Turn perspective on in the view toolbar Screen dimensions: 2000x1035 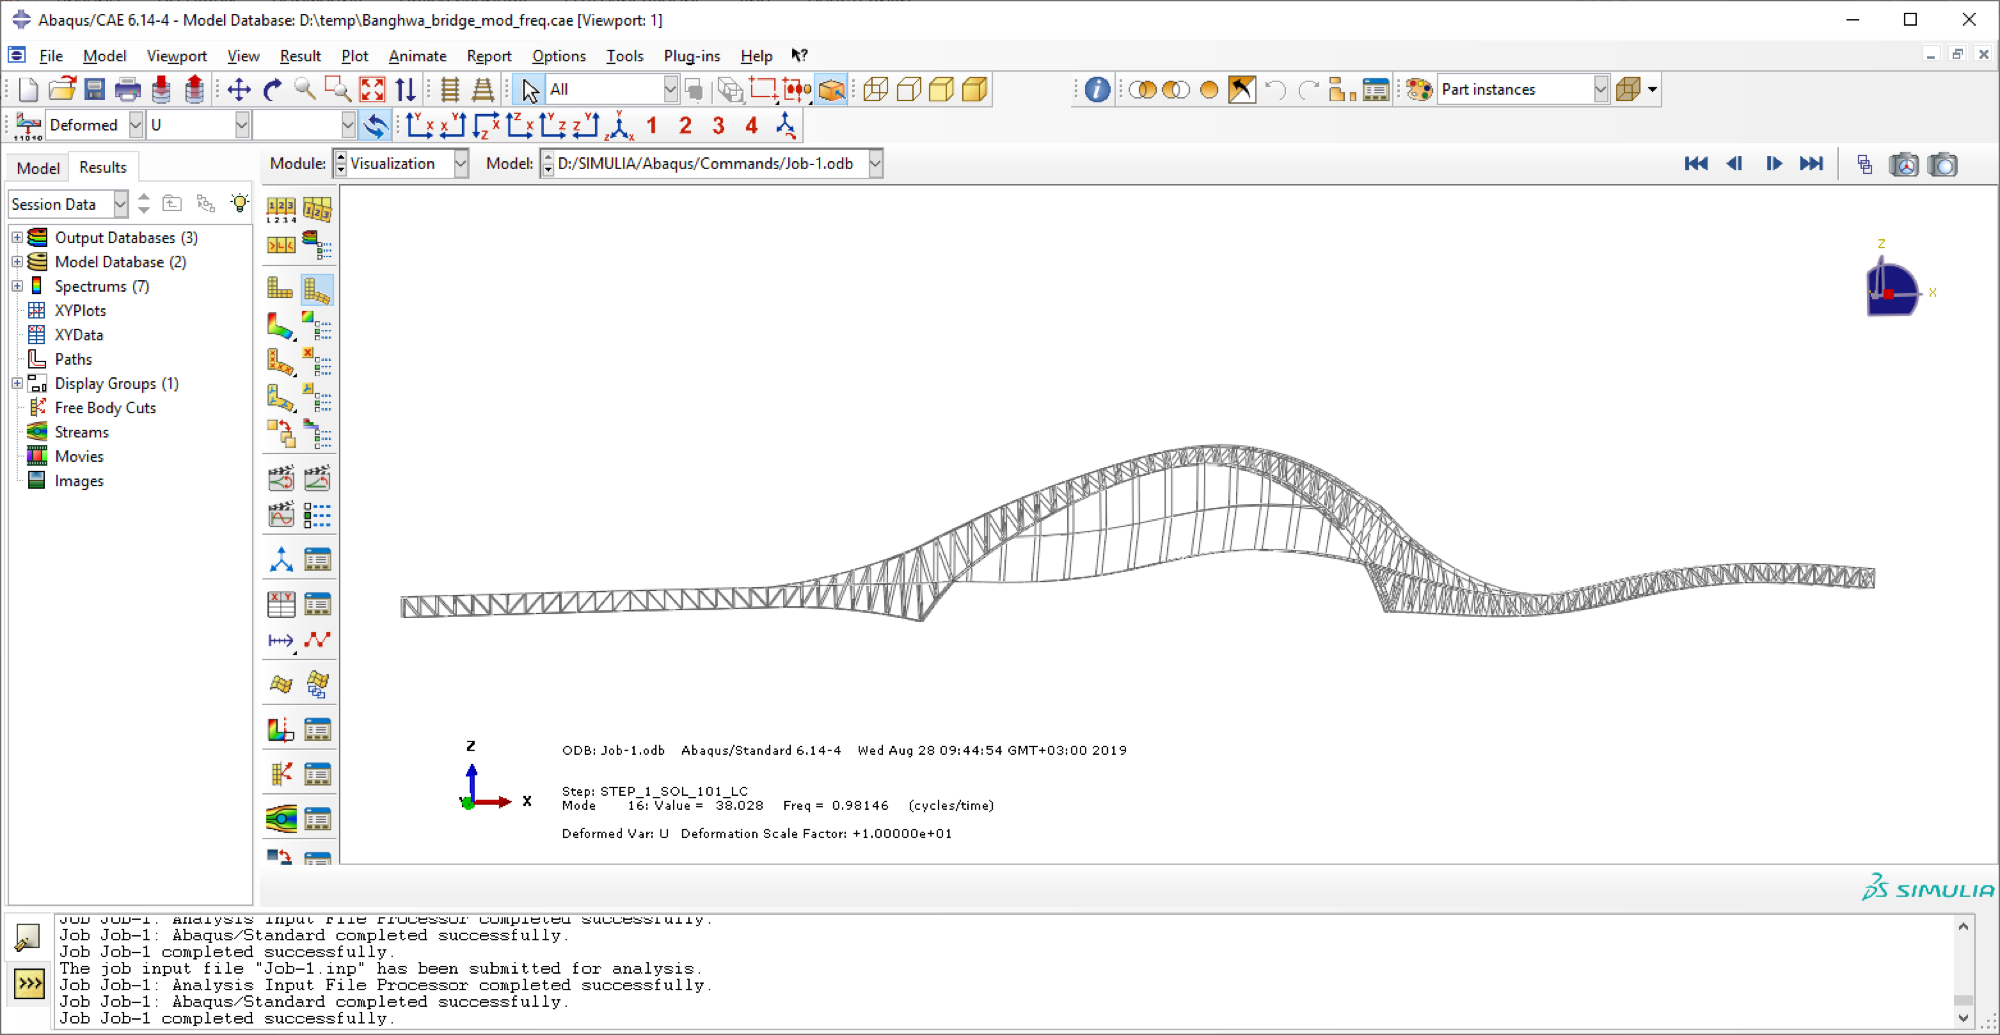point(483,90)
